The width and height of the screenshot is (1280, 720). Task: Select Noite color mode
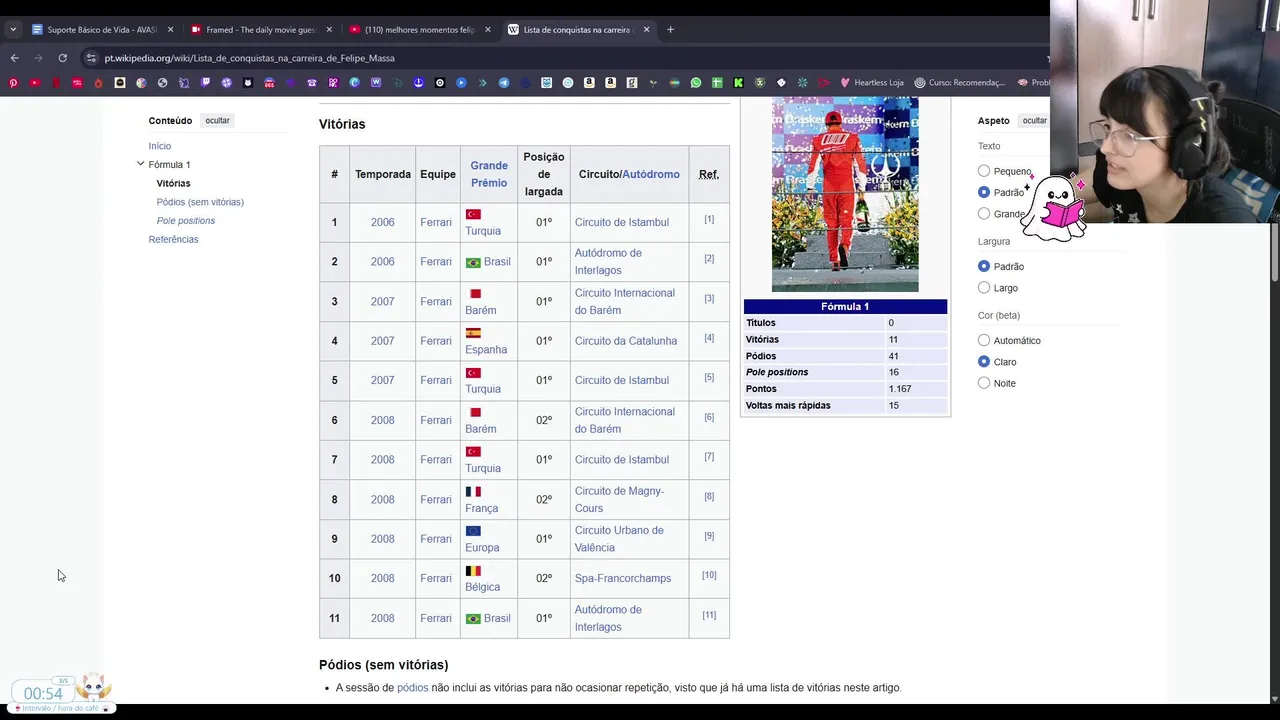[x=984, y=383]
